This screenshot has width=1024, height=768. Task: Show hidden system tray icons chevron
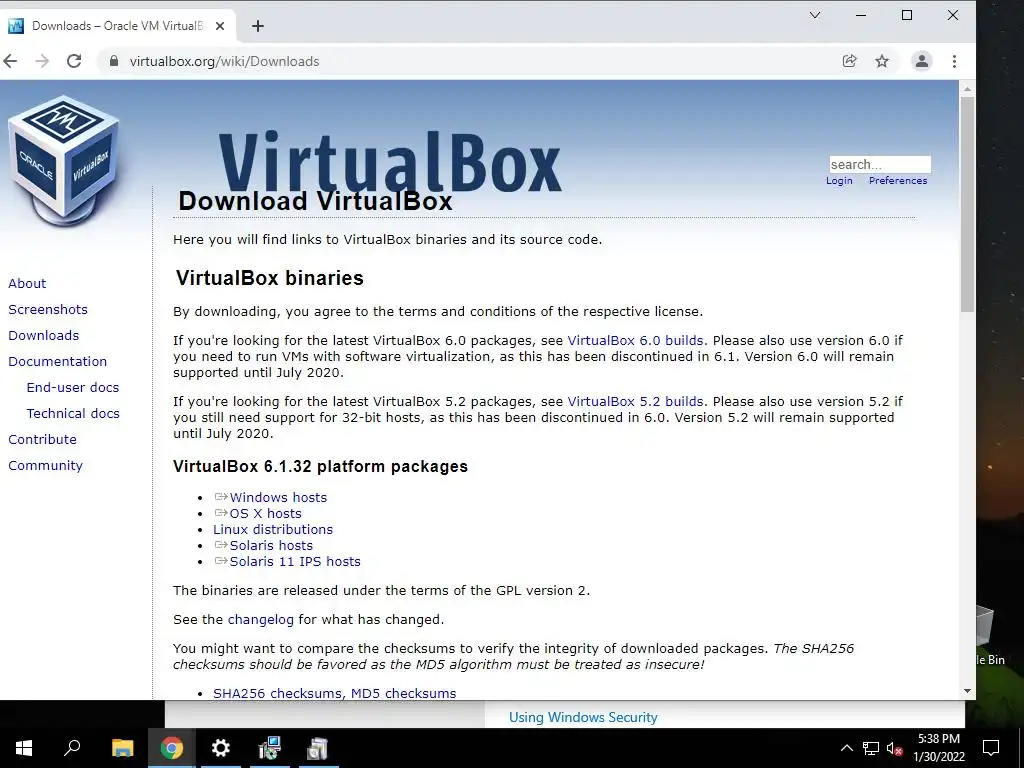pyautogui.click(x=846, y=748)
